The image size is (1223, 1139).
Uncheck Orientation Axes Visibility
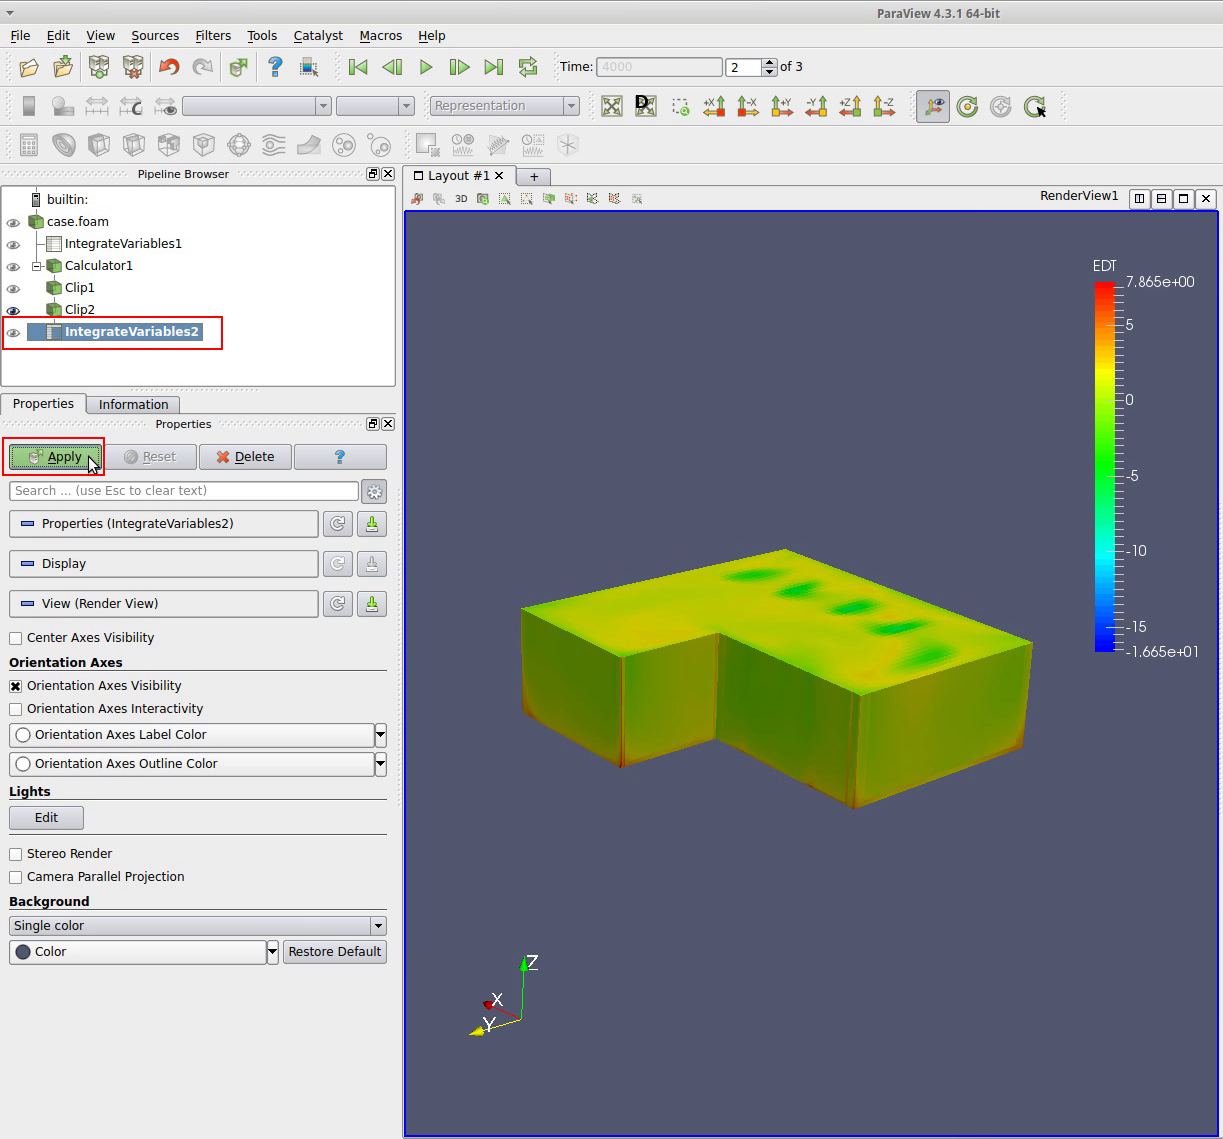tap(16, 686)
